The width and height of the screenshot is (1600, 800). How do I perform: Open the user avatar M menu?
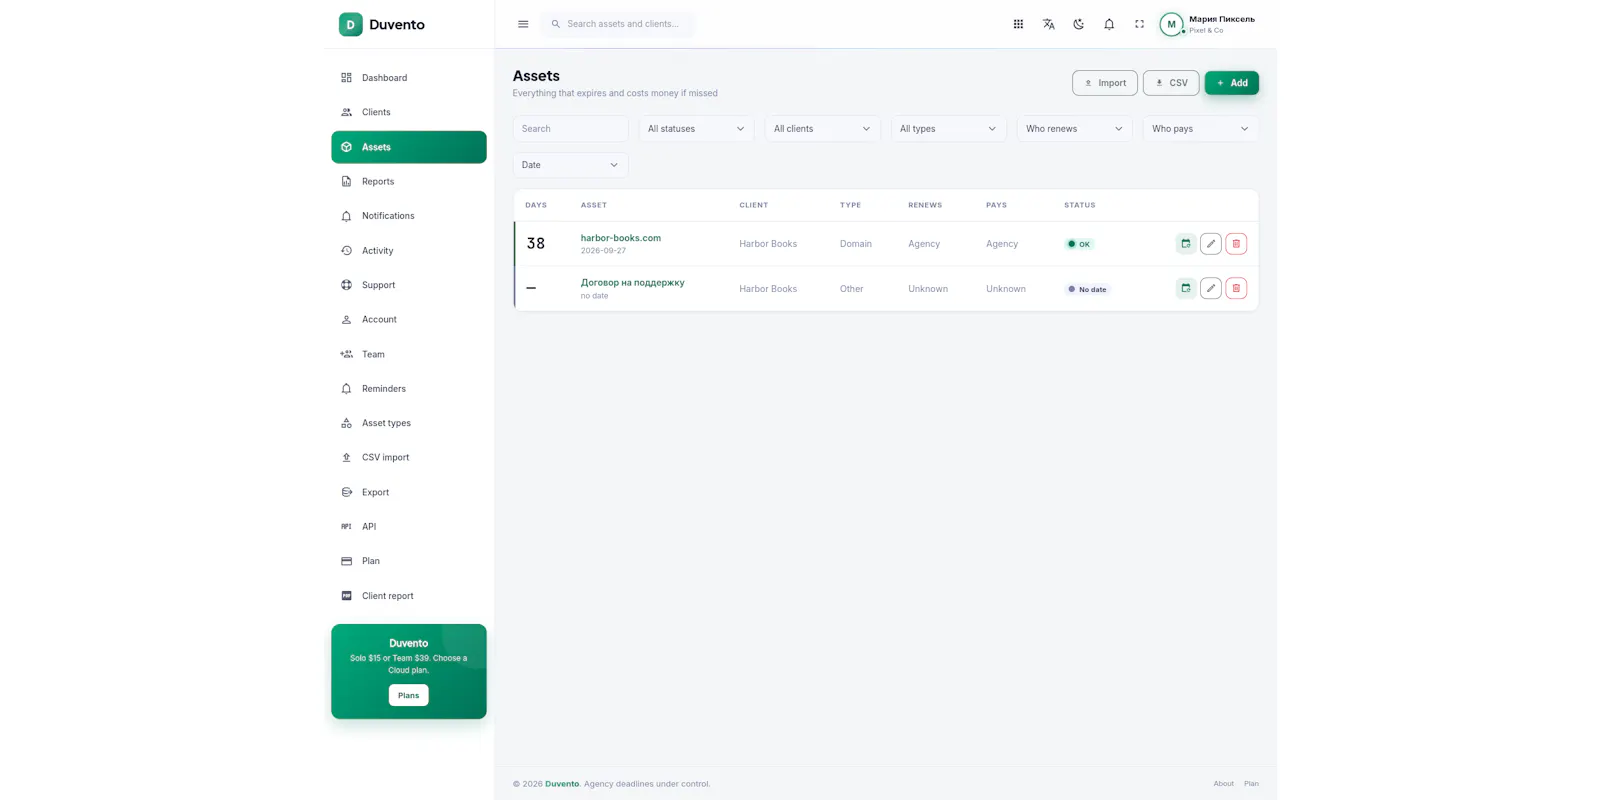[1171, 24]
